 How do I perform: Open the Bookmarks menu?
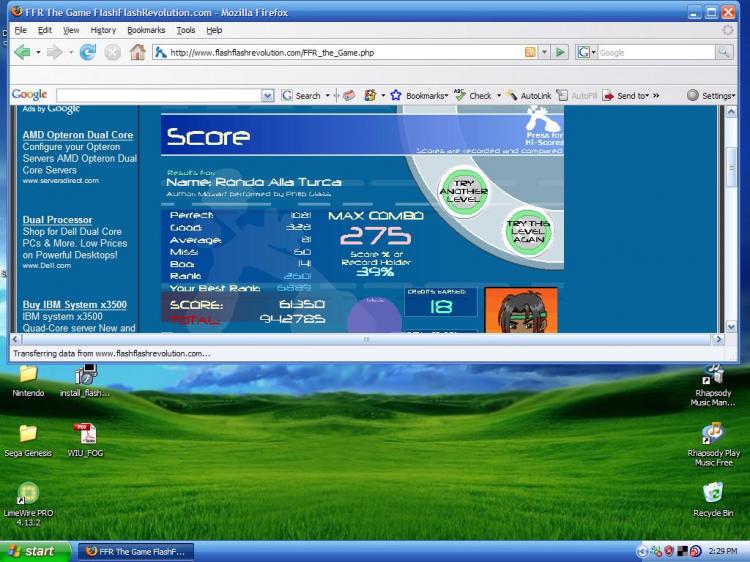point(146,30)
